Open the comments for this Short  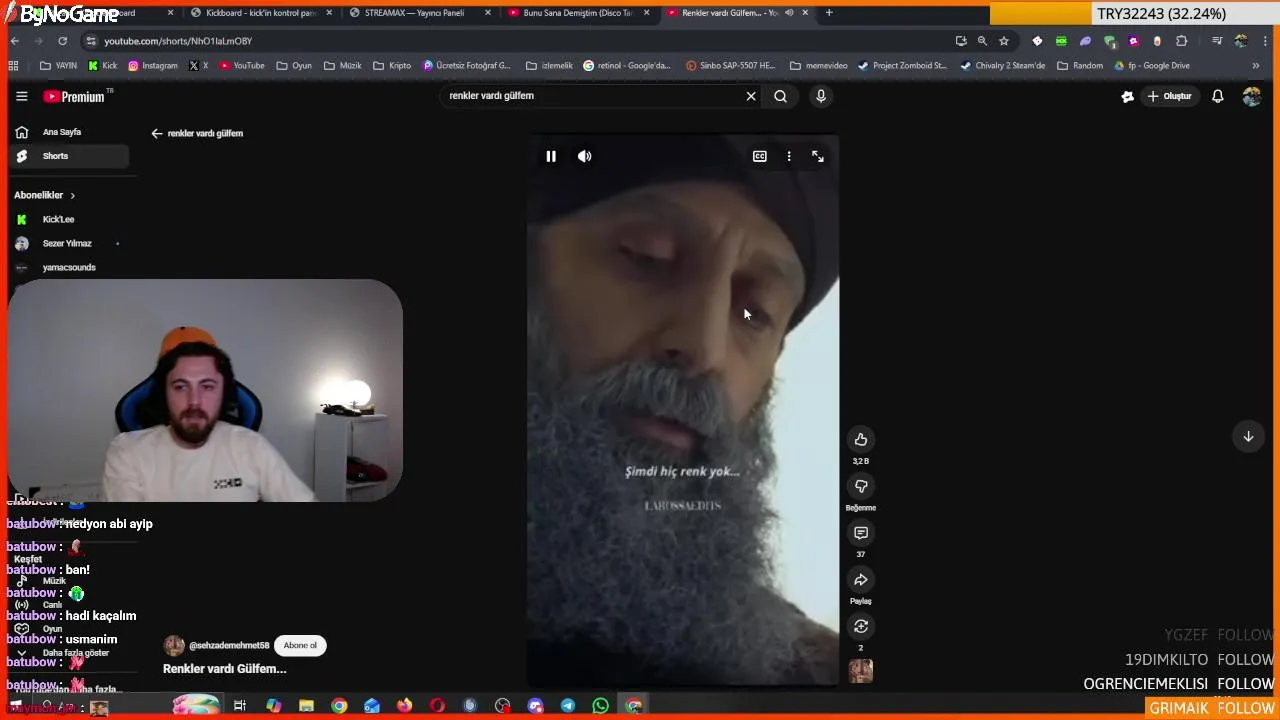pos(861,533)
